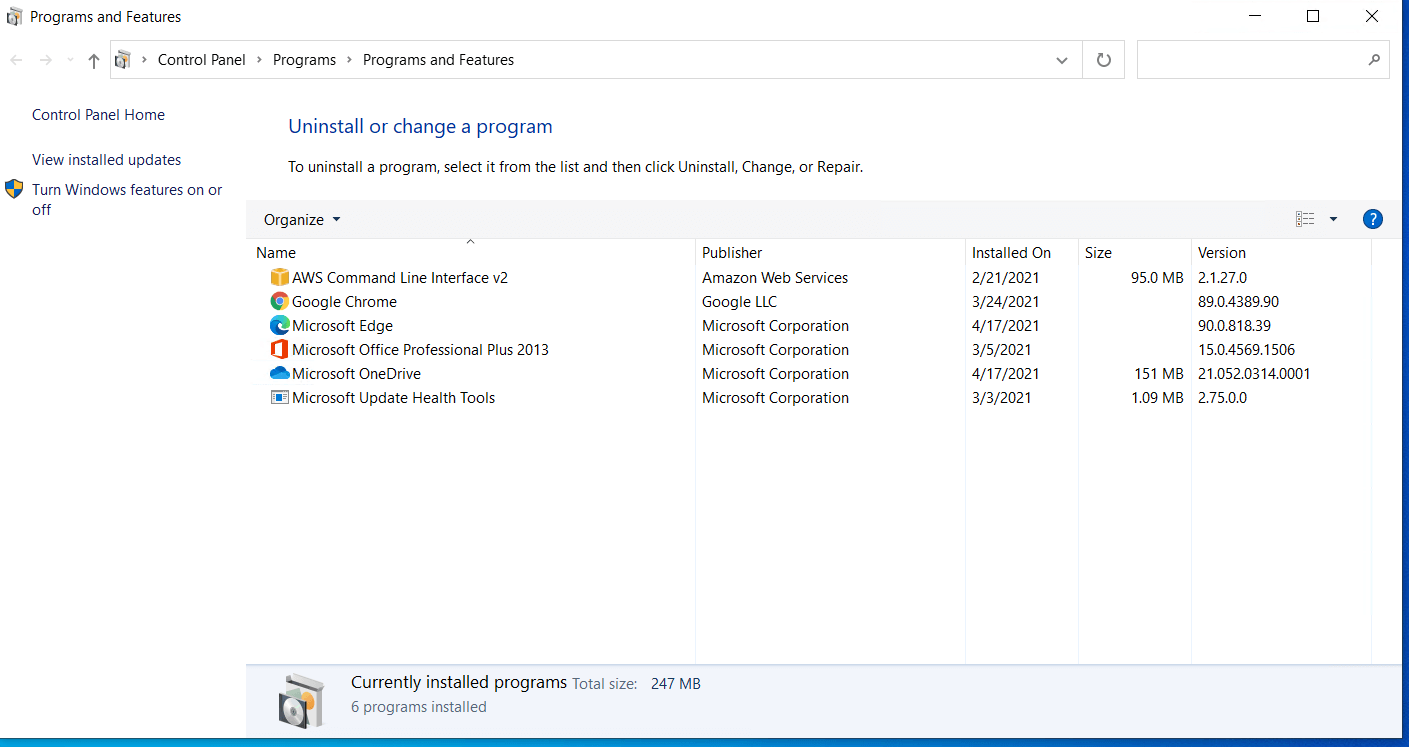
Task: Navigate to Programs via the breadcrumb
Action: (x=304, y=59)
